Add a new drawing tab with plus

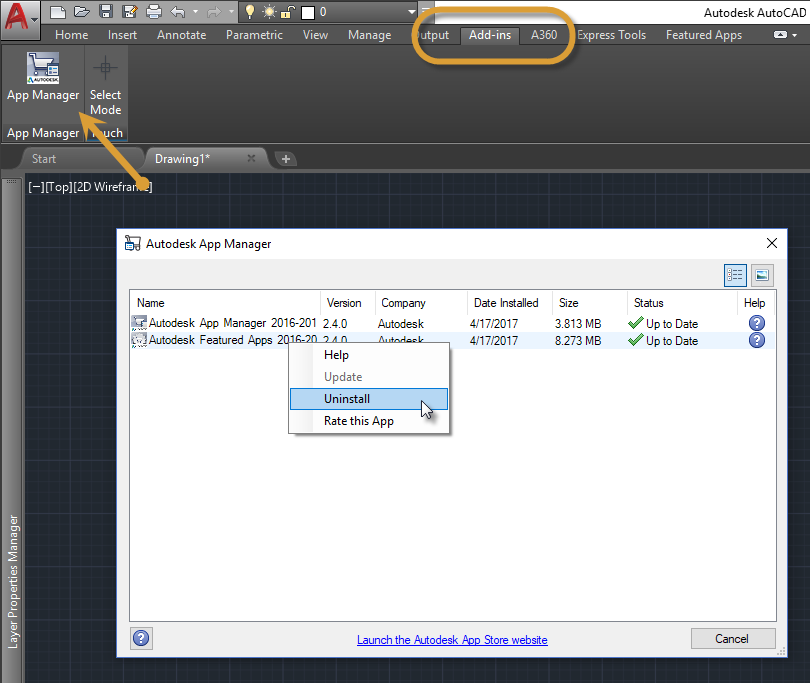pyautogui.click(x=286, y=159)
